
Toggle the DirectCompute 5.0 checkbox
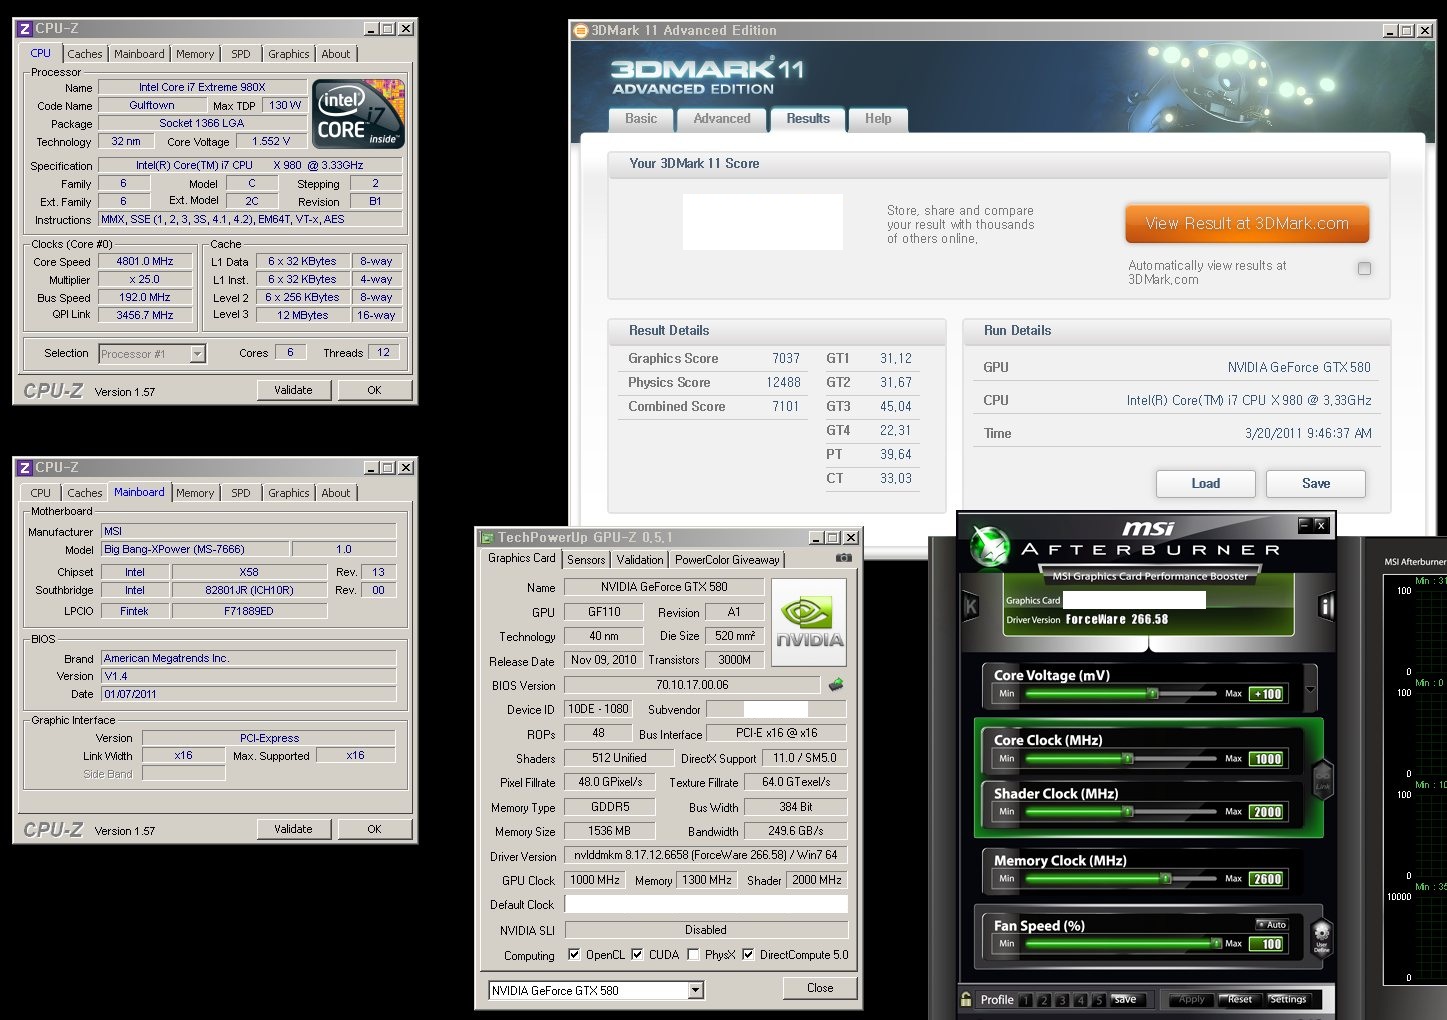coord(748,954)
